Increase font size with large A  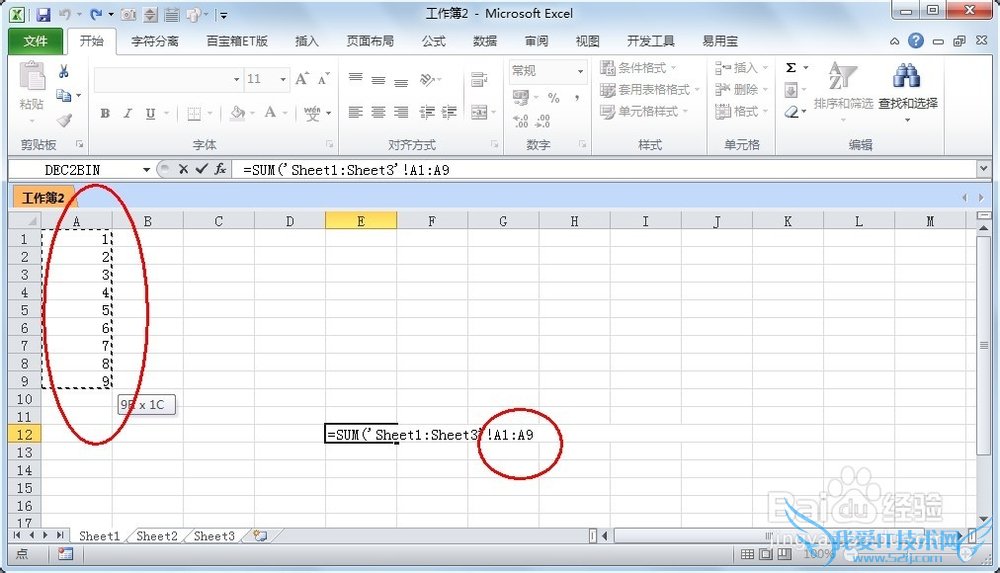(302, 79)
